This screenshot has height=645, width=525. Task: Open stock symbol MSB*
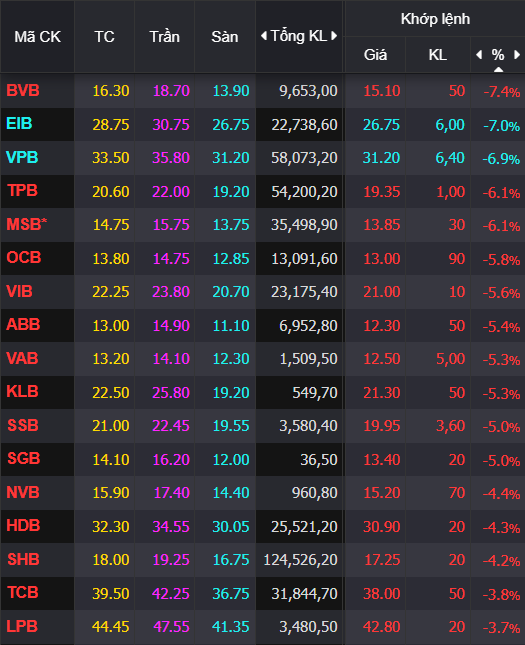pos(27,224)
